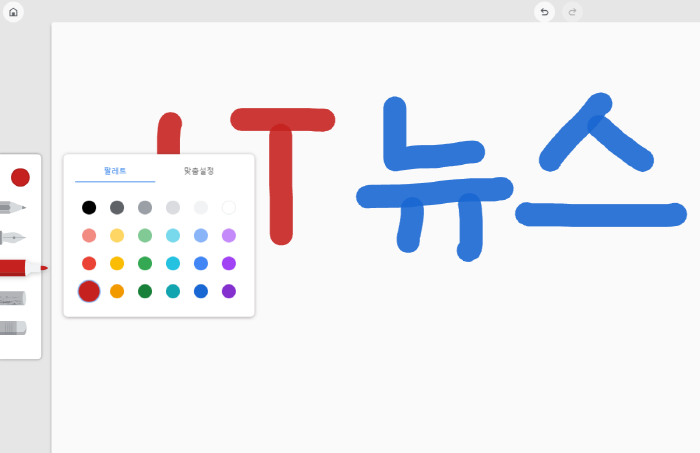This screenshot has width=700, height=453.
Task: Select the dark blue swatch in bottom row
Action: tap(201, 291)
